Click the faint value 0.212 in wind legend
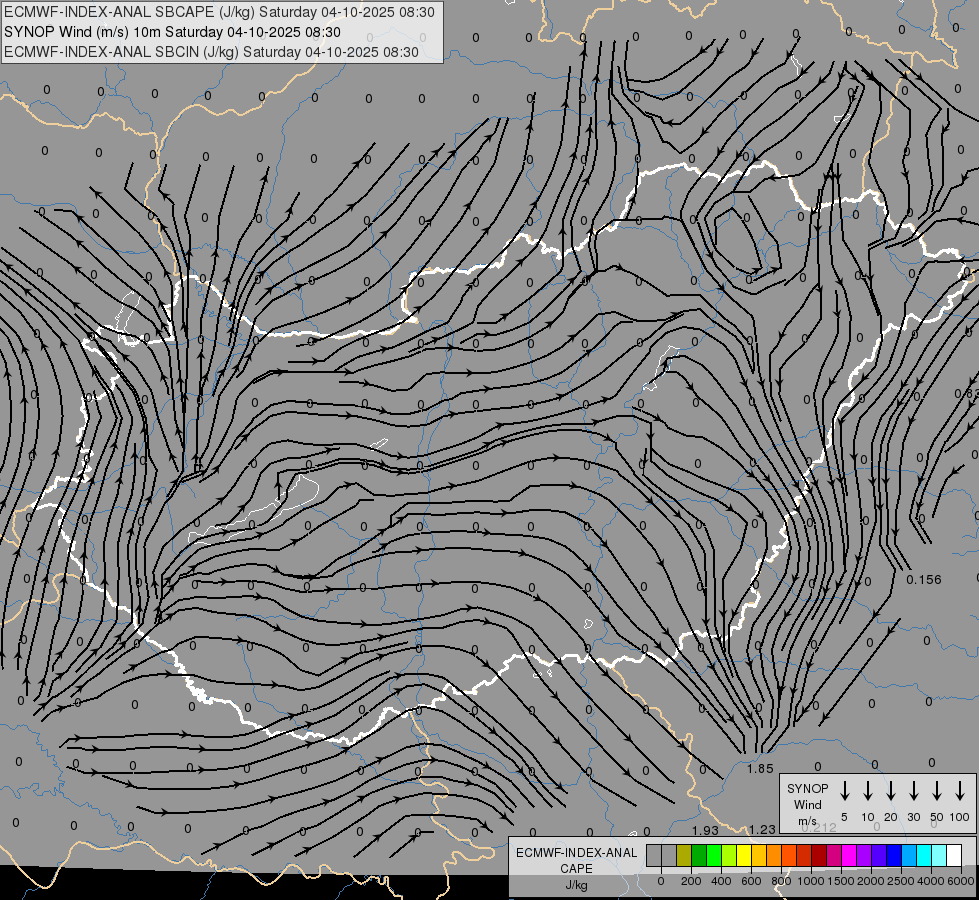 tap(819, 828)
